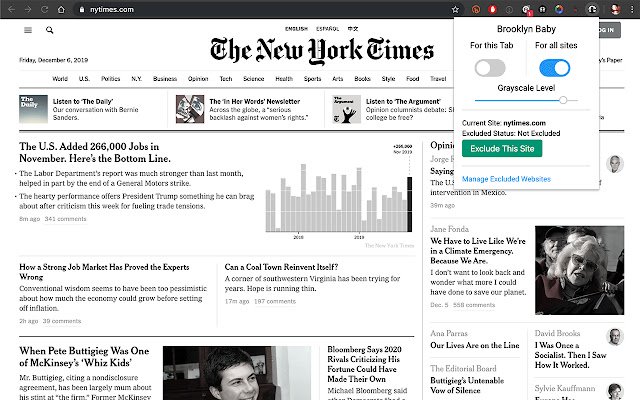Click the browser forward arrow
Screen dimensions: 640x400
click(x=28, y=9)
